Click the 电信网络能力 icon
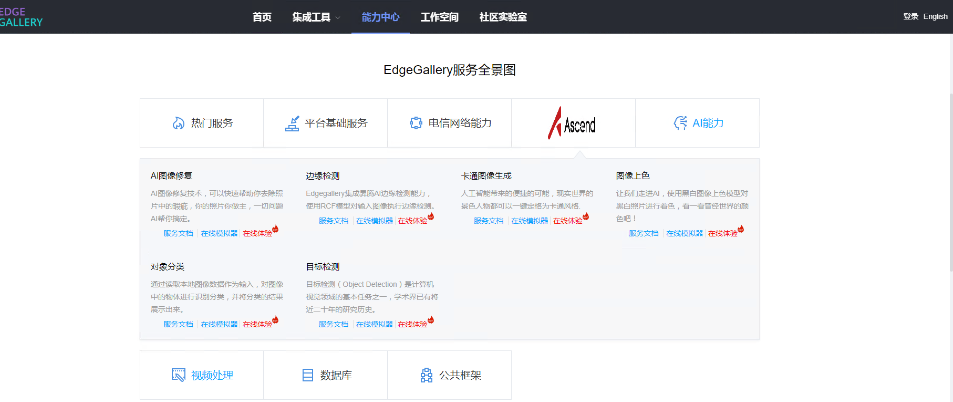The image size is (953, 402). [x=416, y=123]
